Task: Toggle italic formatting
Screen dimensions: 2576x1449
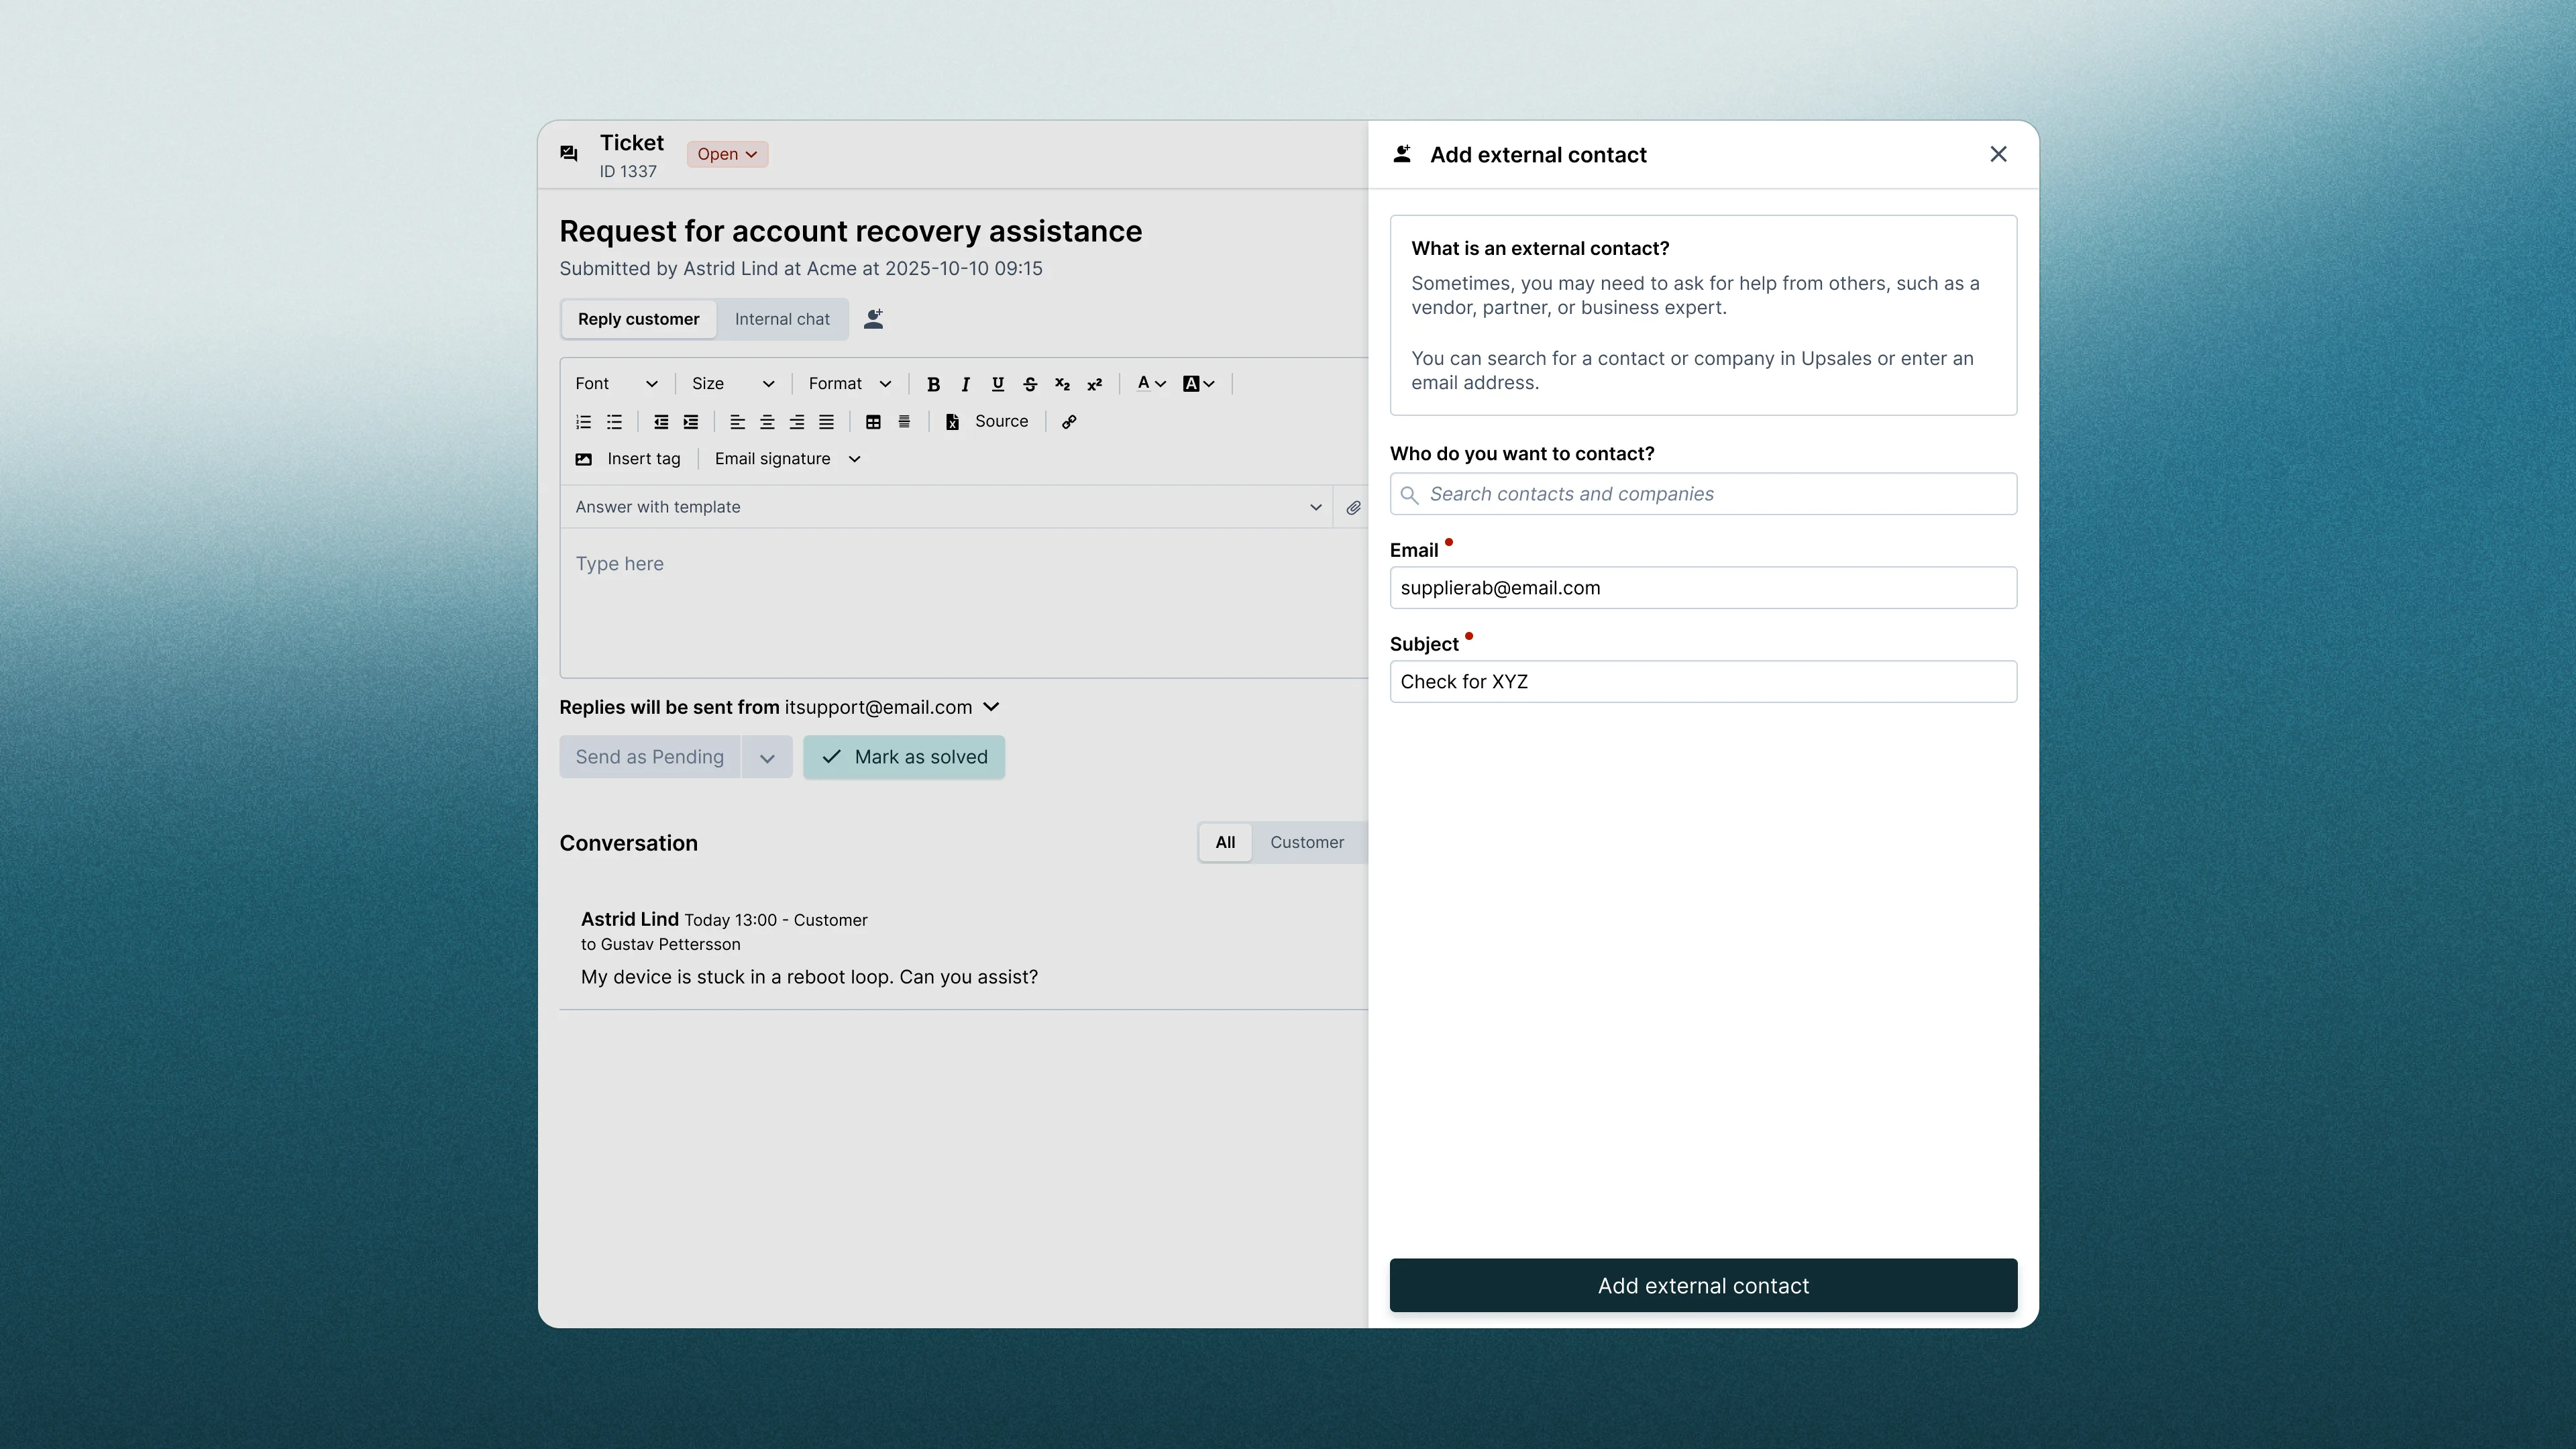Action: (965, 384)
